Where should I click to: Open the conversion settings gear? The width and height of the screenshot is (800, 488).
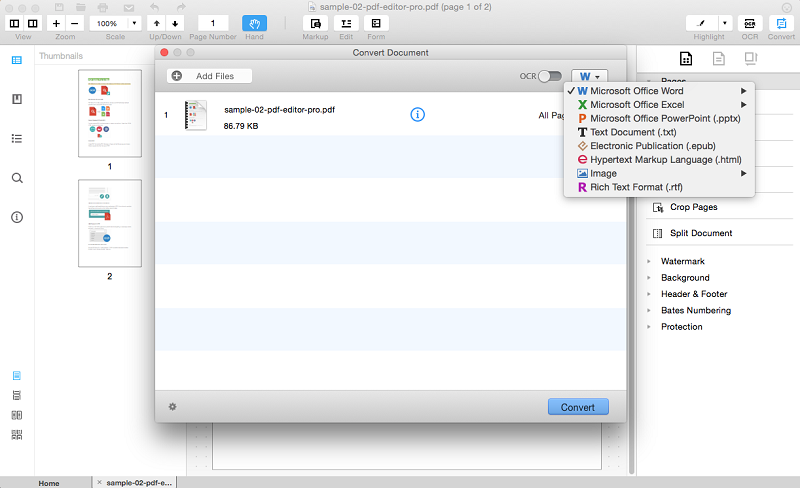tap(172, 407)
